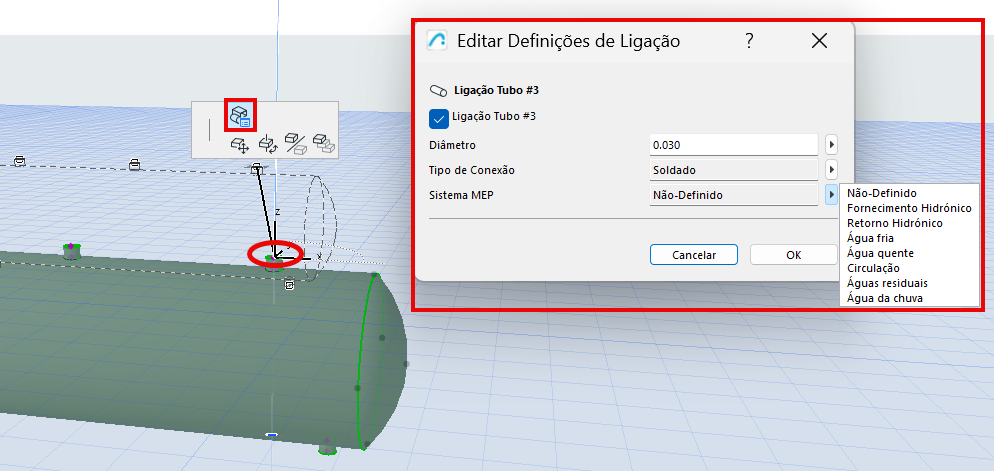The width and height of the screenshot is (994, 471).
Task: Select Águas residuais system option
Action: [x=887, y=283]
